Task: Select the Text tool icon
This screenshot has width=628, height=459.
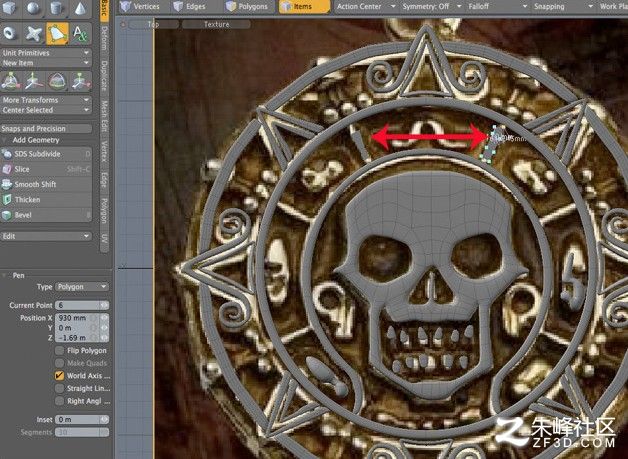Action: pyautogui.click(x=80, y=33)
